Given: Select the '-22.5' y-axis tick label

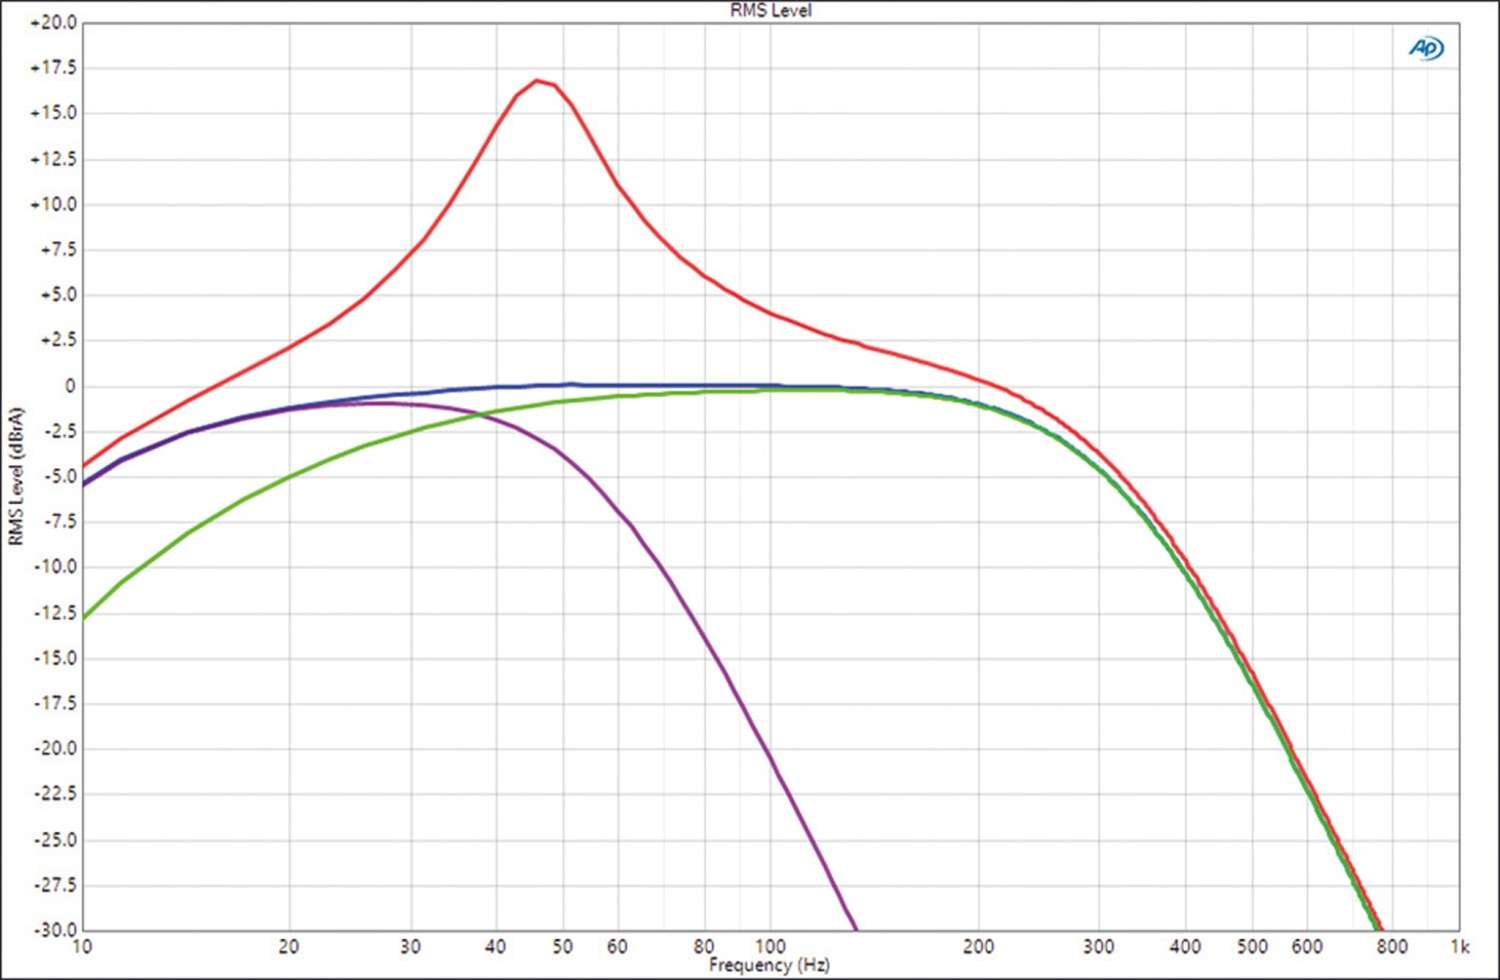Looking at the screenshot, I should click(x=55, y=794).
